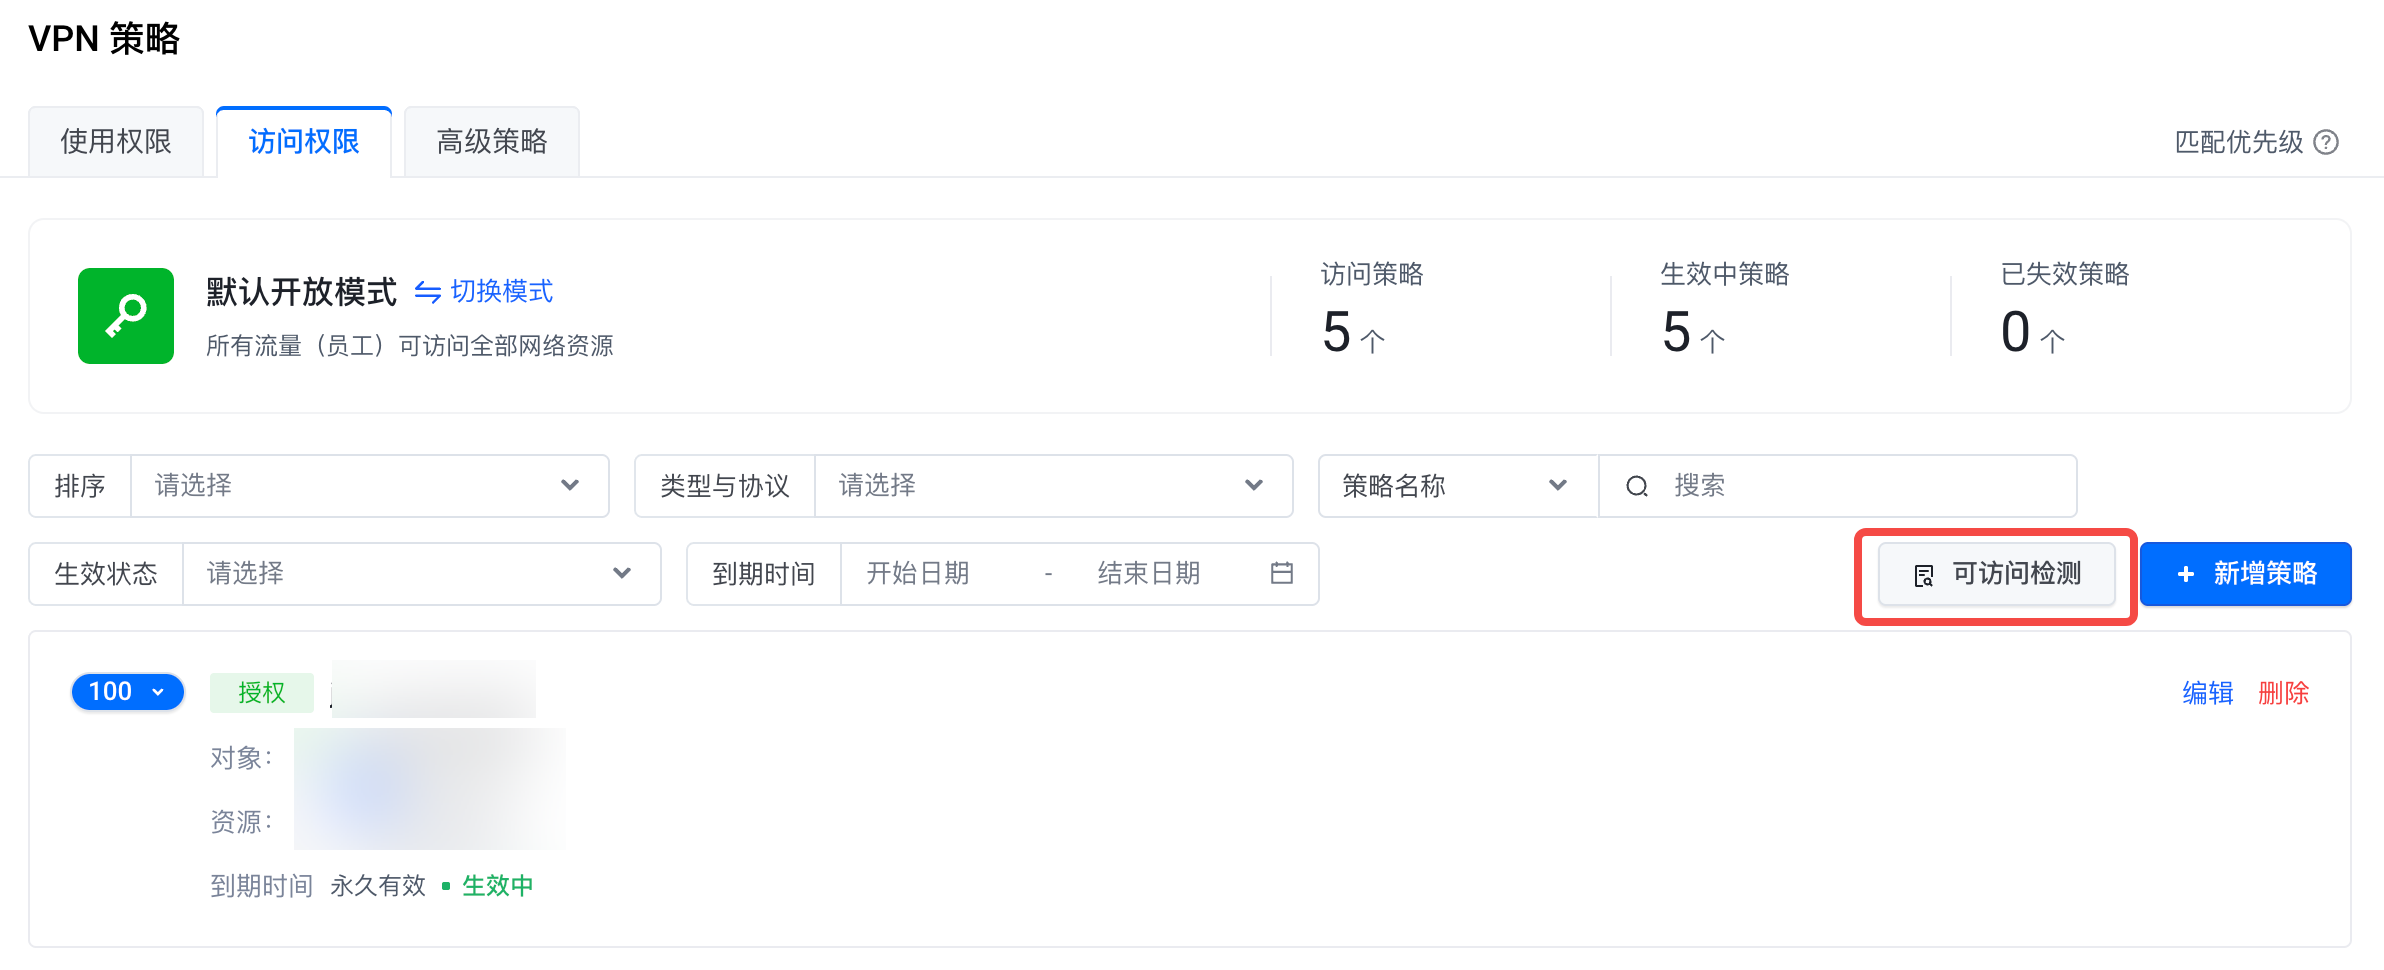Select the 访问权限 tab
The height and width of the screenshot is (970, 2384).
(x=304, y=142)
